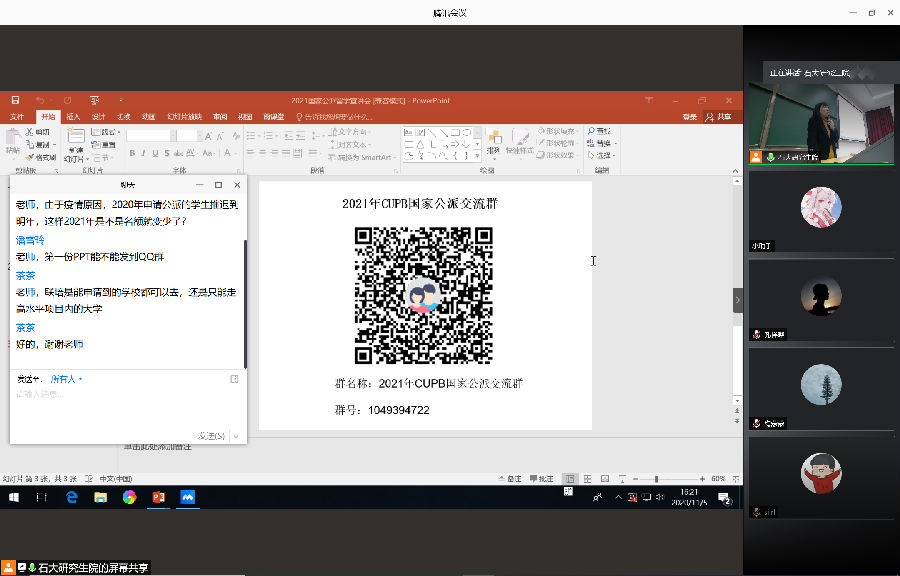This screenshot has width=900, height=576.
Task: Open the Windows Start menu
Action: tap(13, 497)
